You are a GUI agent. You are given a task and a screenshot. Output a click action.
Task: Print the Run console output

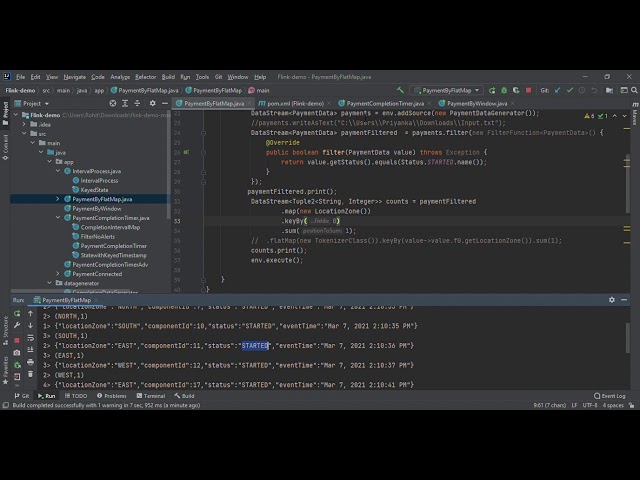[x=30, y=362]
